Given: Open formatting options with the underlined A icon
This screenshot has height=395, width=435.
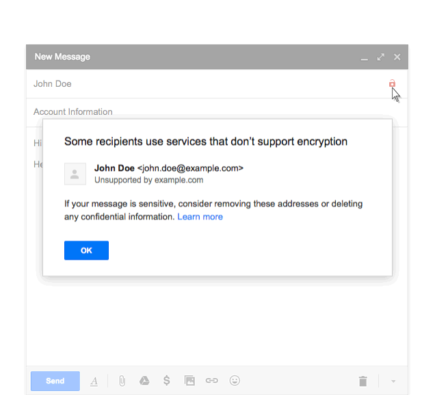Looking at the screenshot, I should (94, 381).
